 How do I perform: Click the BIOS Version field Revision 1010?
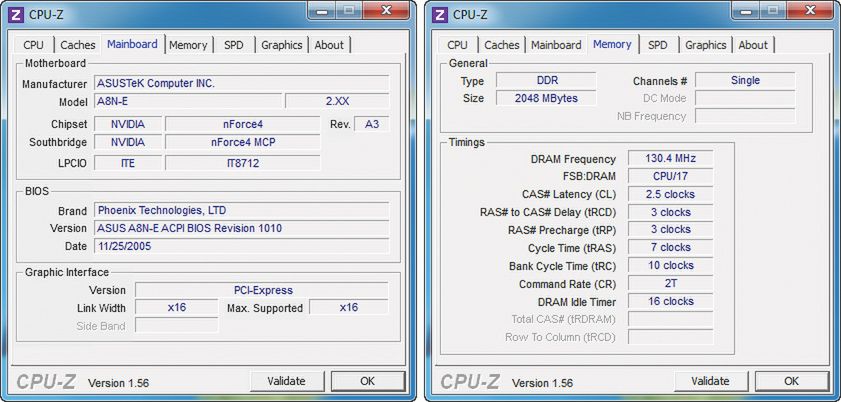point(242,228)
